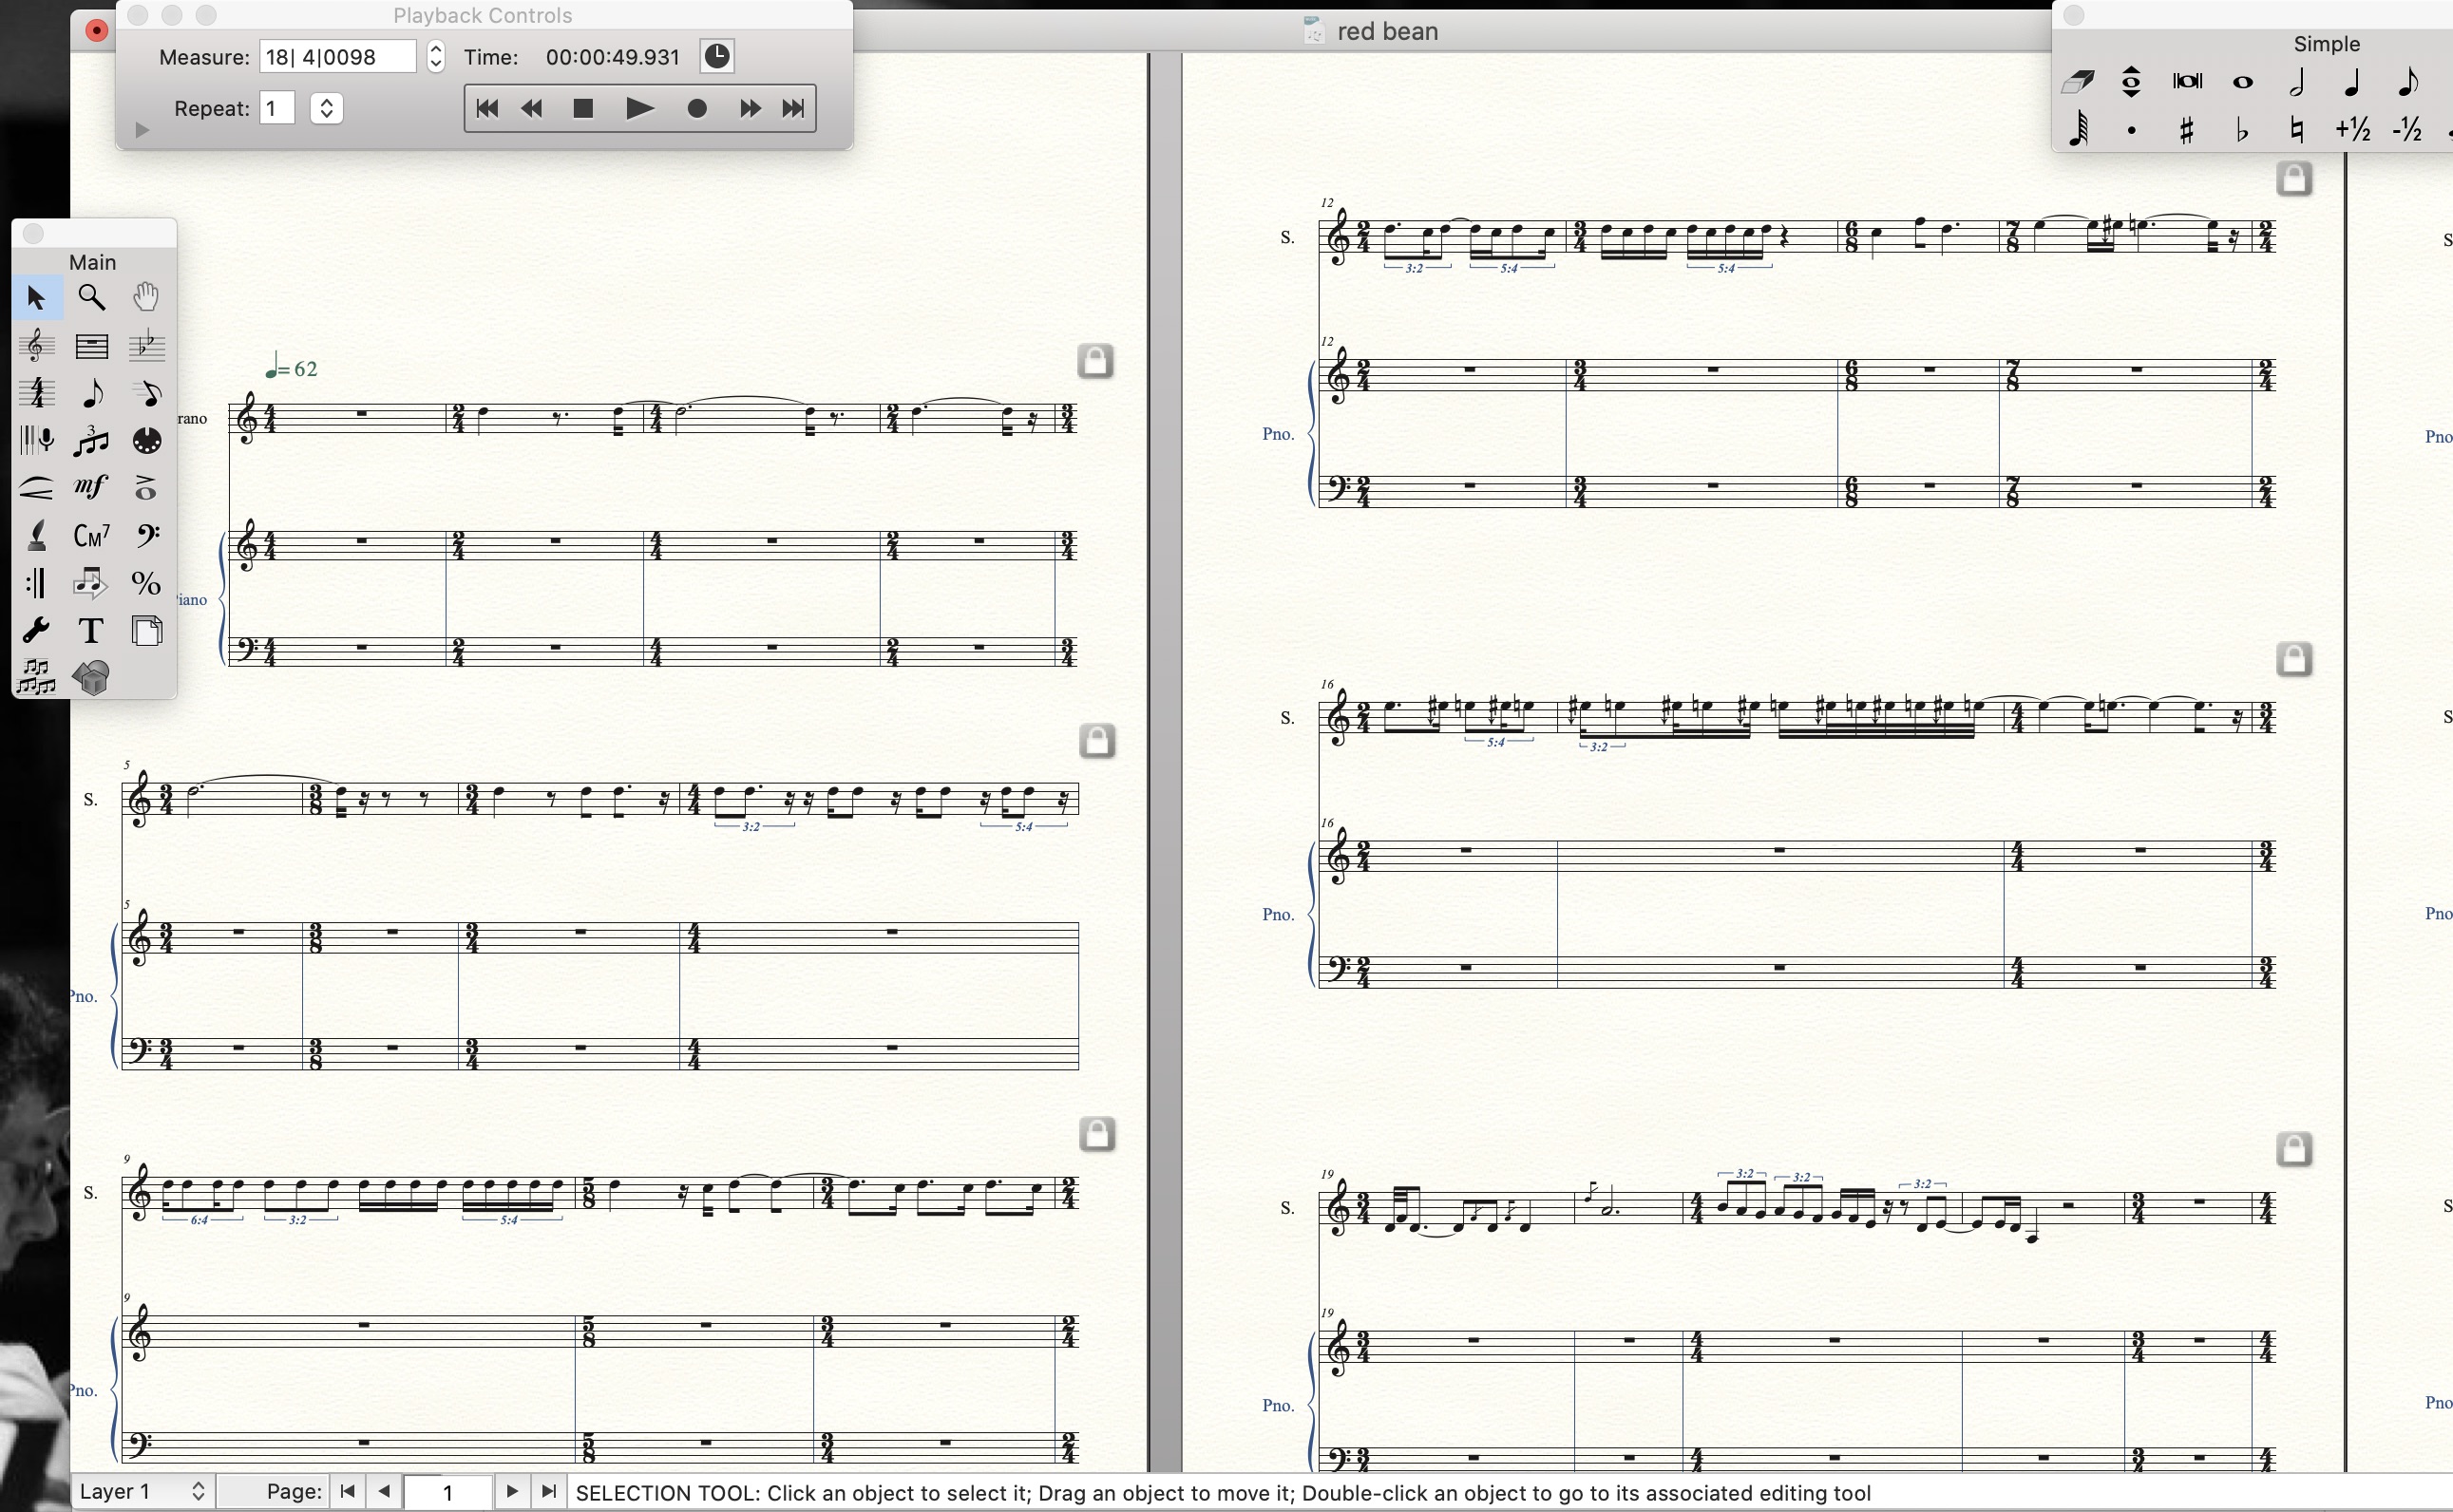The width and height of the screenshot is (2453, 1512).
Task: Click the Measure input field
Action: pos(337,56)
